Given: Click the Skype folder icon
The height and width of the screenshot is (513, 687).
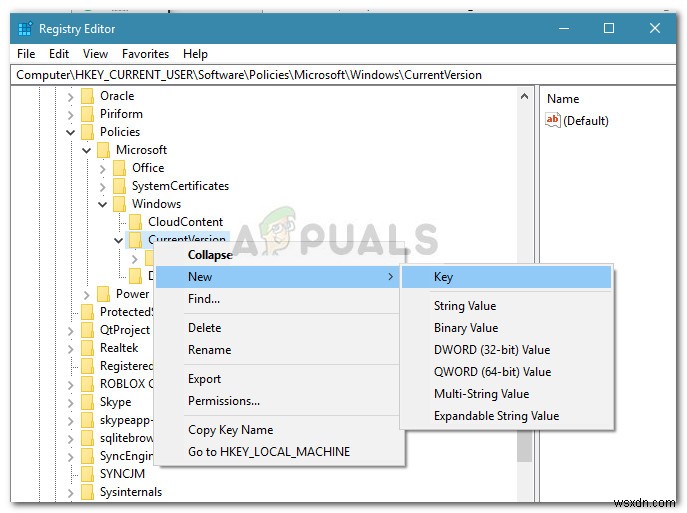Looking at the screenshot, I should 88,402.
